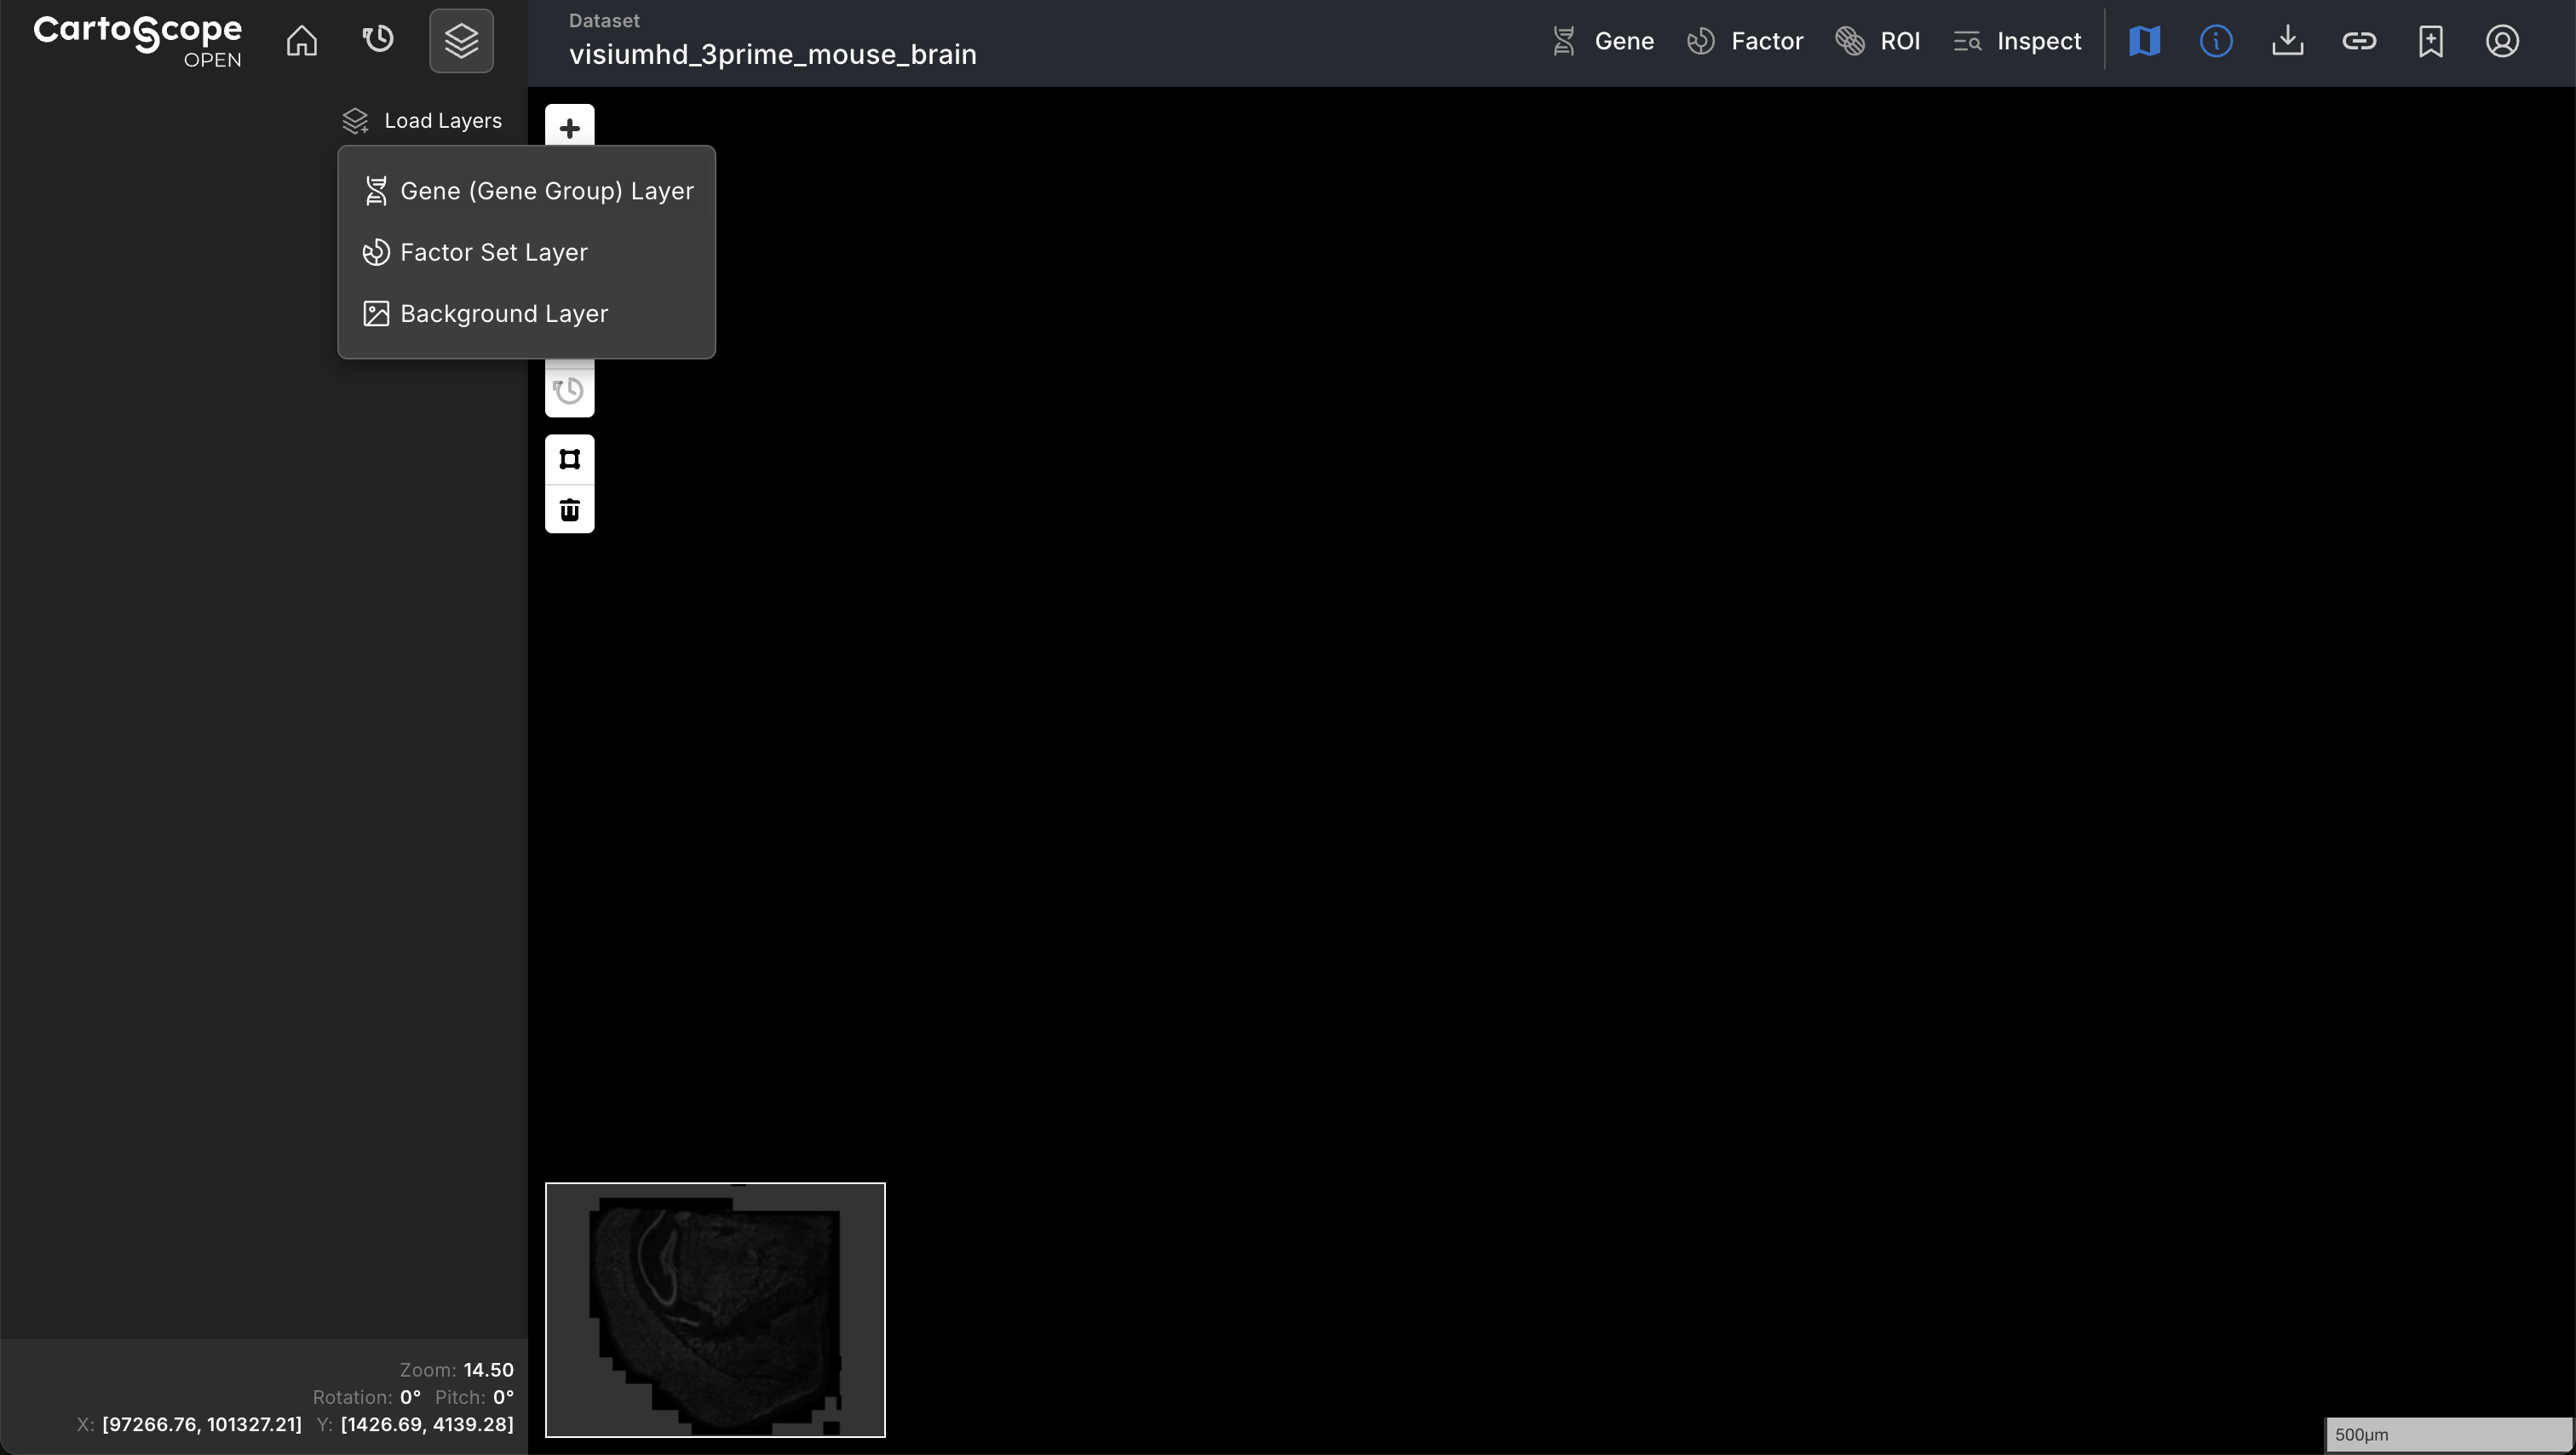Image resolution: width=2576 pixels, height=1455 pixels.
Task: Copy a share link using the link icon
Action: (x=2360, y=41)
